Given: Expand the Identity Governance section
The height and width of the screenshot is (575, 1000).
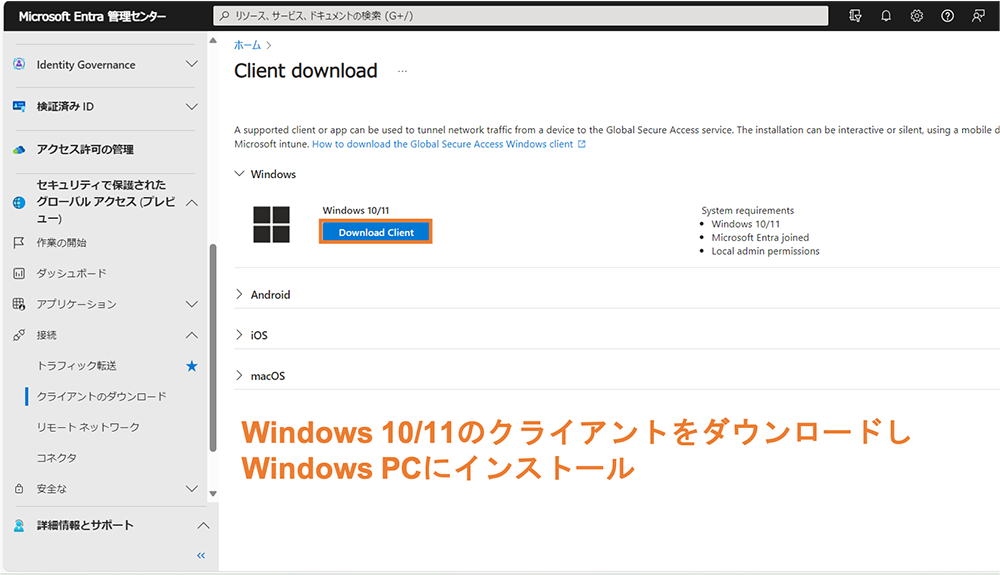Looking at the screenshot, I should [191, 64].
